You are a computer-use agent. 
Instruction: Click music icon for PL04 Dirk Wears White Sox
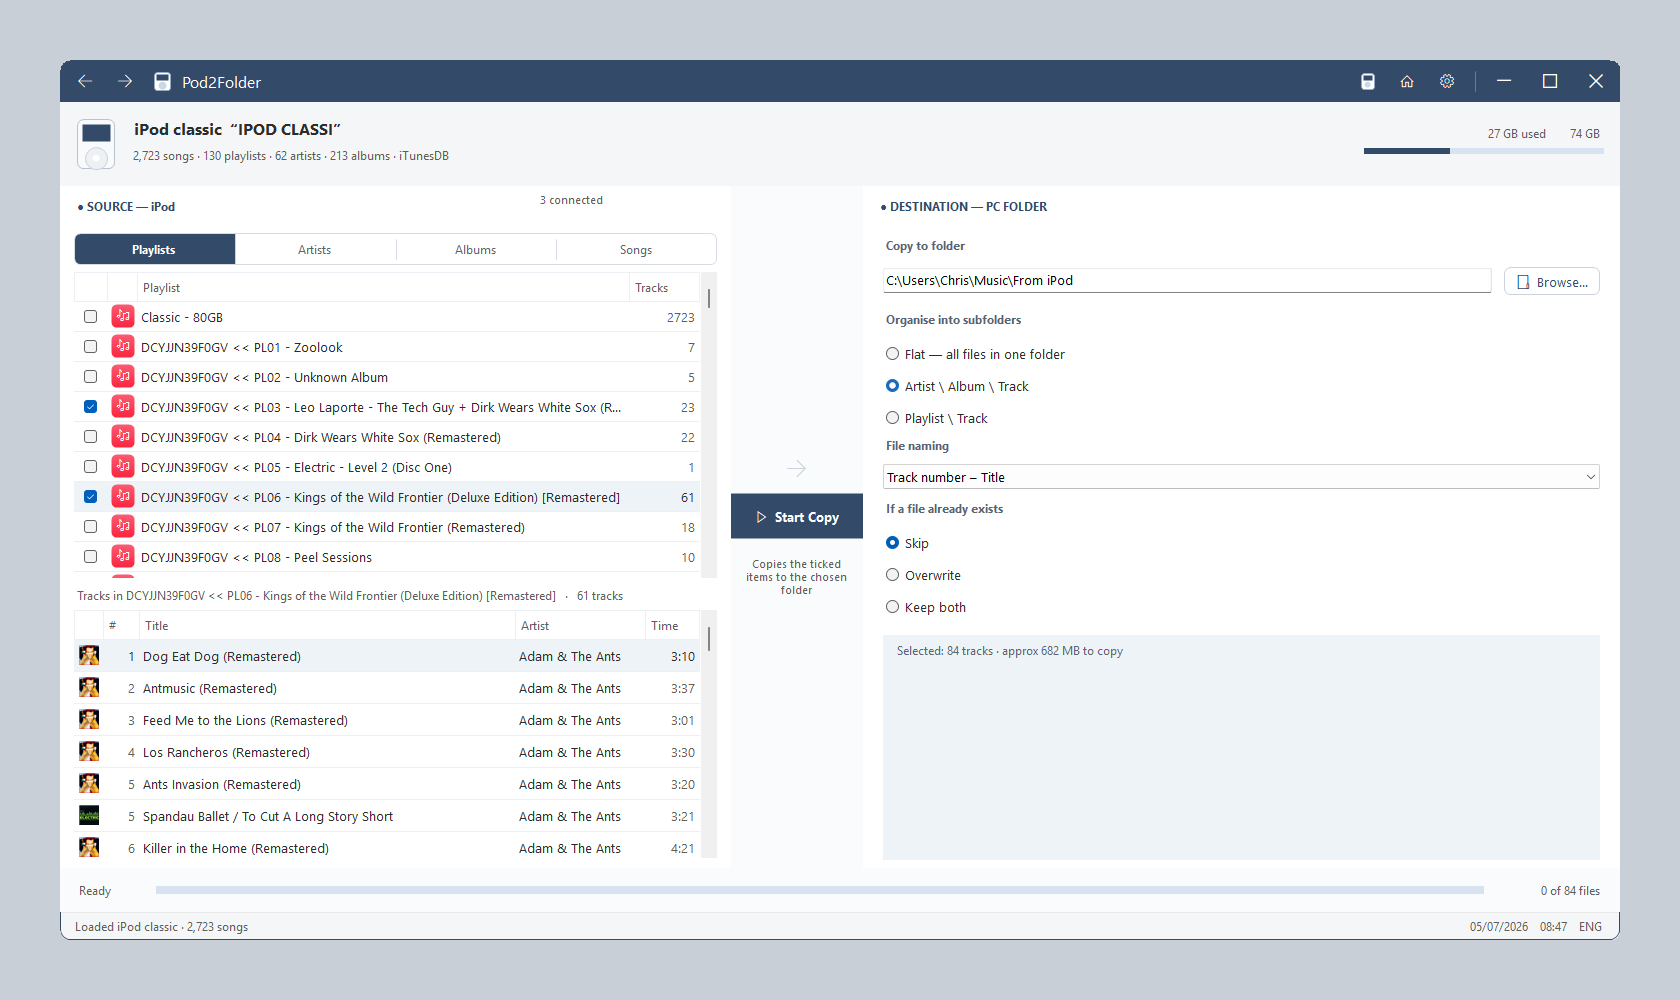(123, 436)
